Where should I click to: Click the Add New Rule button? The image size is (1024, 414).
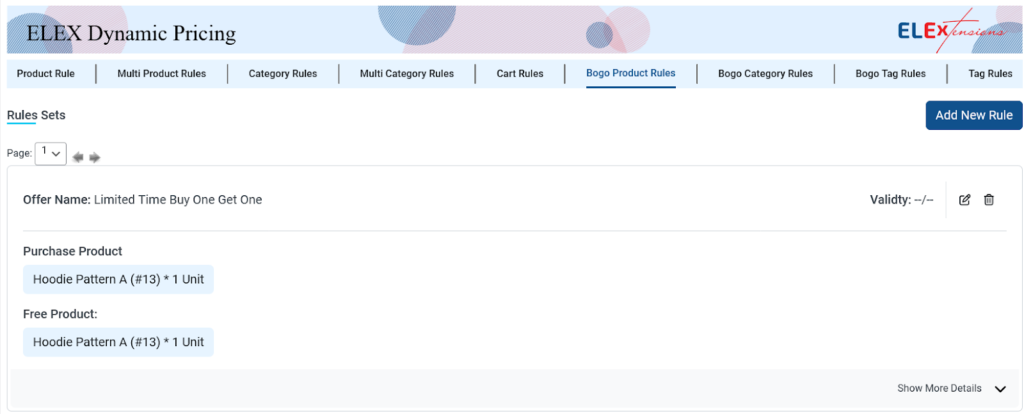[x=974, y=116]
